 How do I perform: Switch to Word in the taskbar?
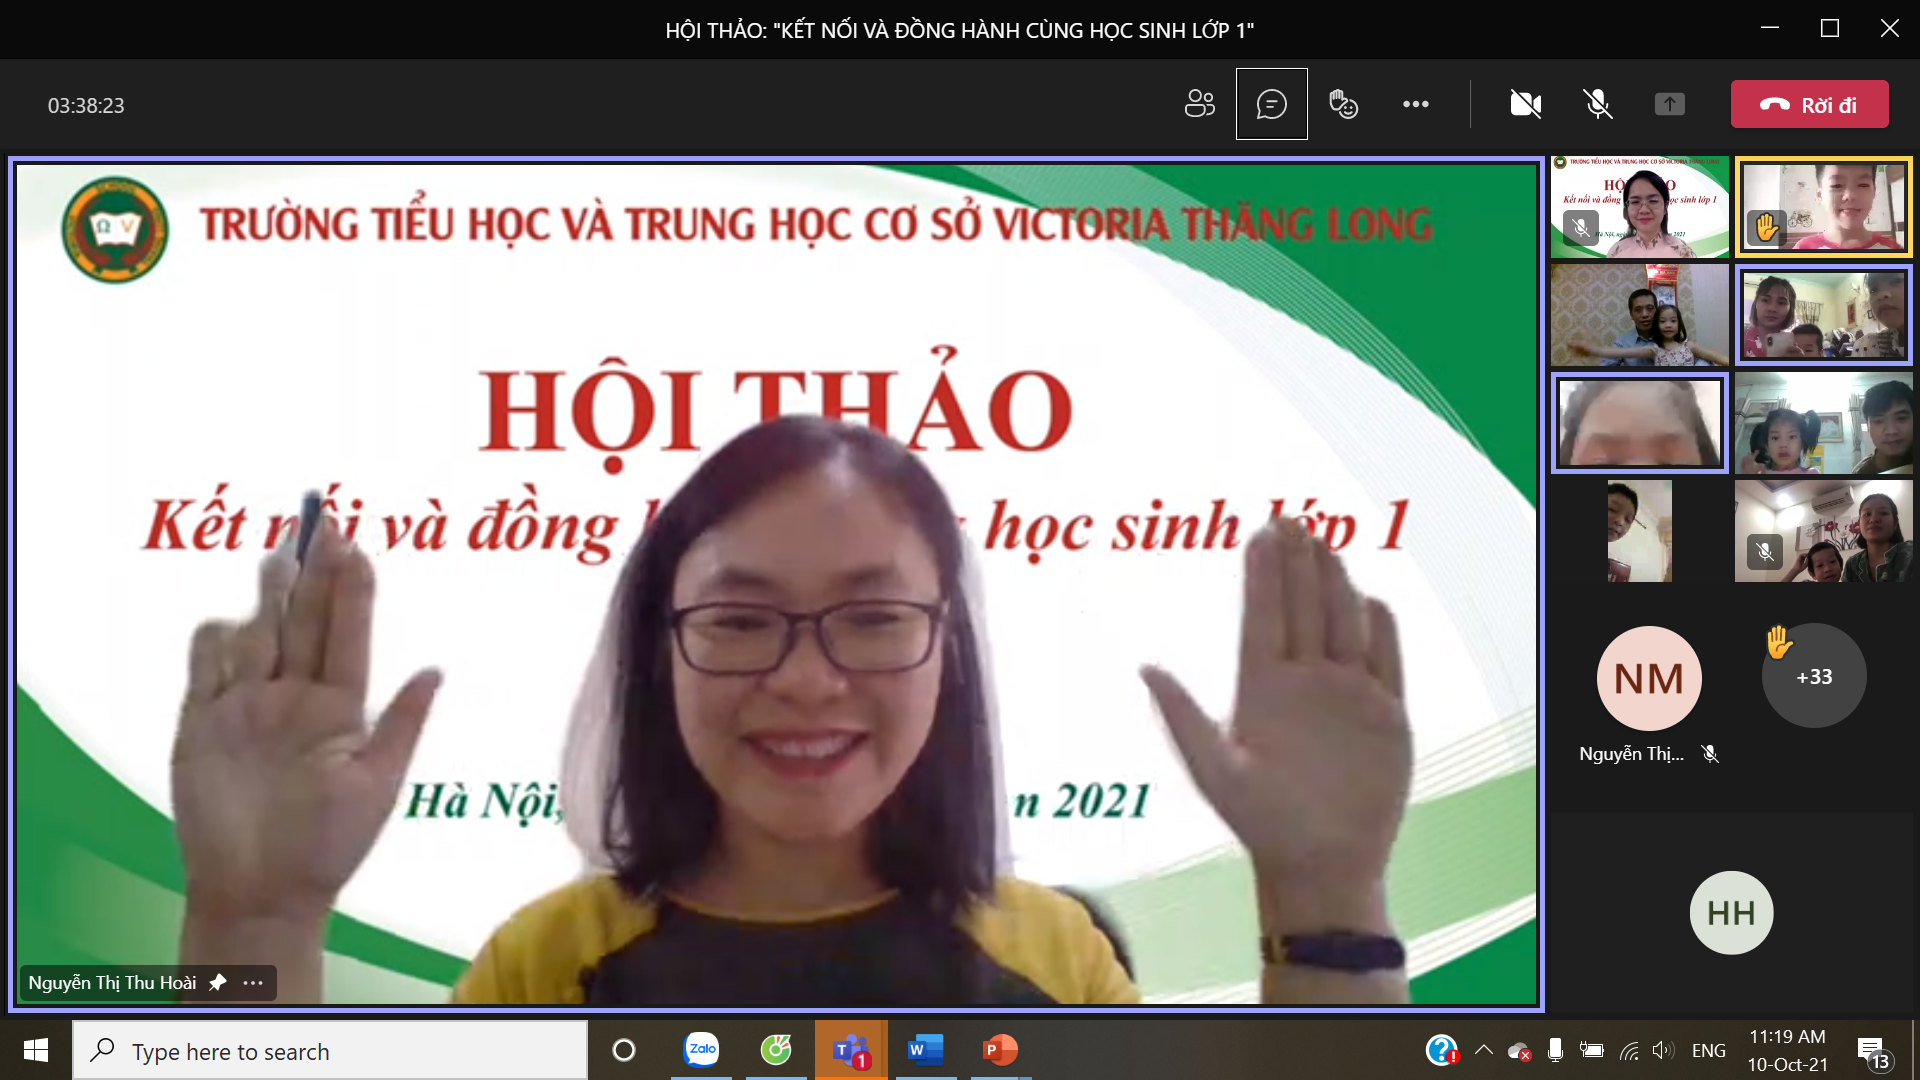coord(925,1050)
